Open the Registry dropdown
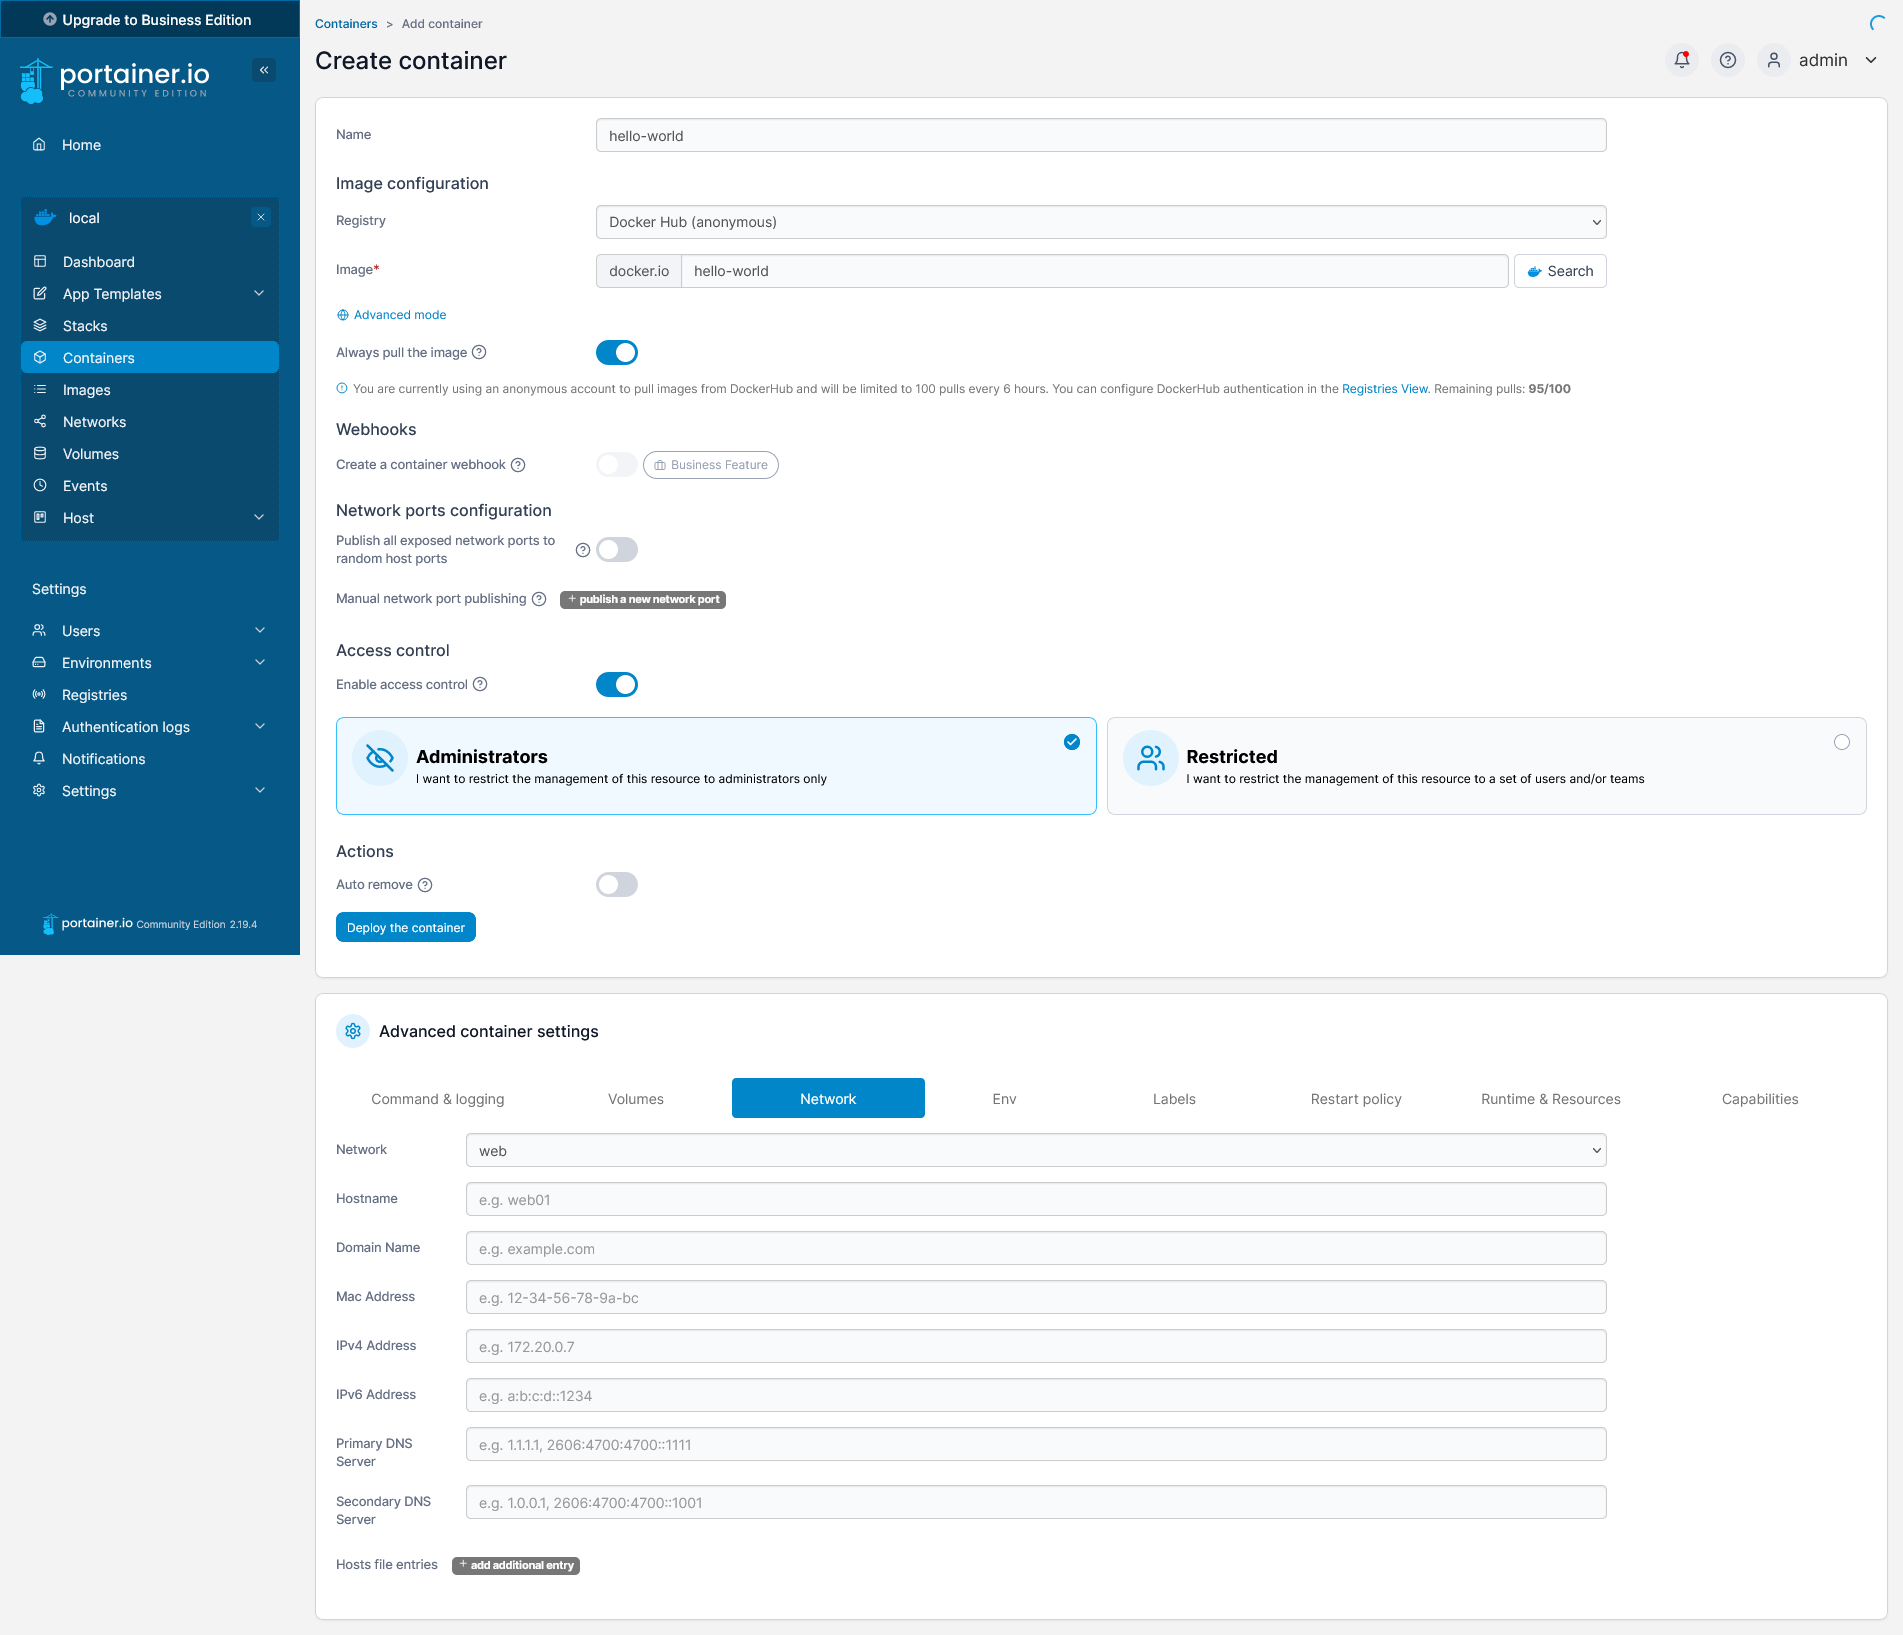Screen dimensions: 1903x1635 point(1100,221)
